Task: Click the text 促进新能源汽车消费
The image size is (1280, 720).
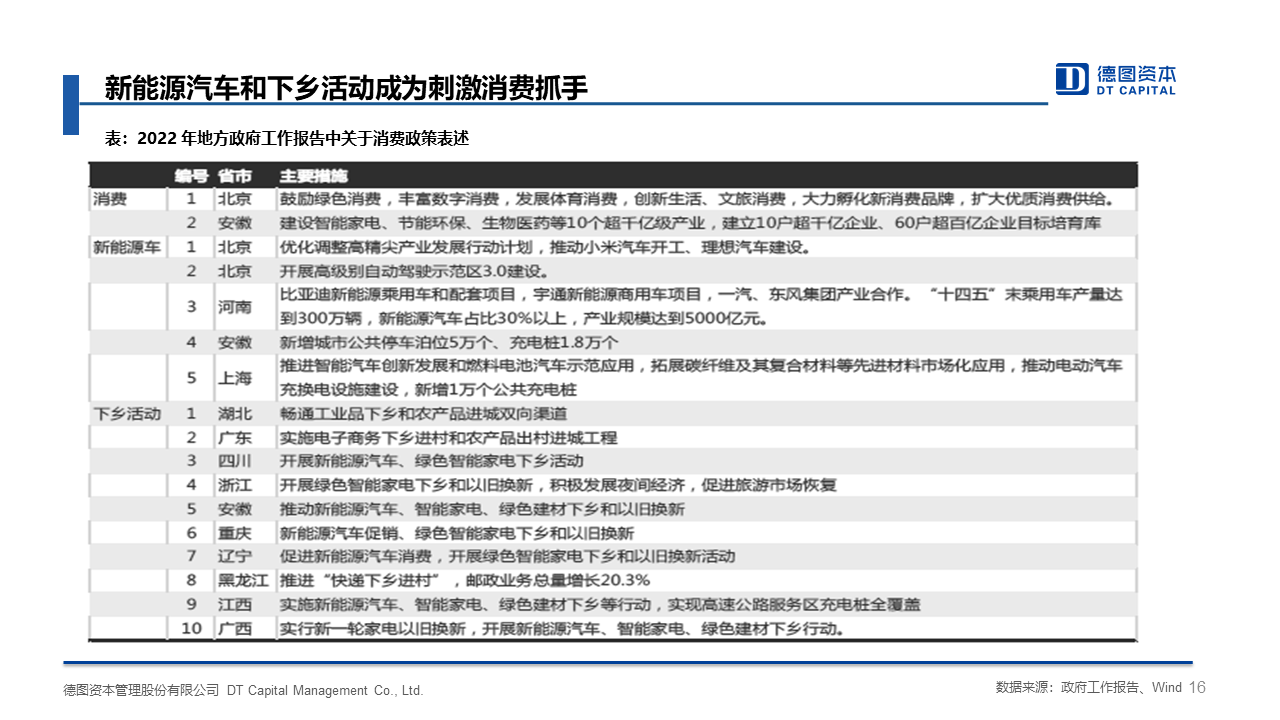Action: (356, 556)
